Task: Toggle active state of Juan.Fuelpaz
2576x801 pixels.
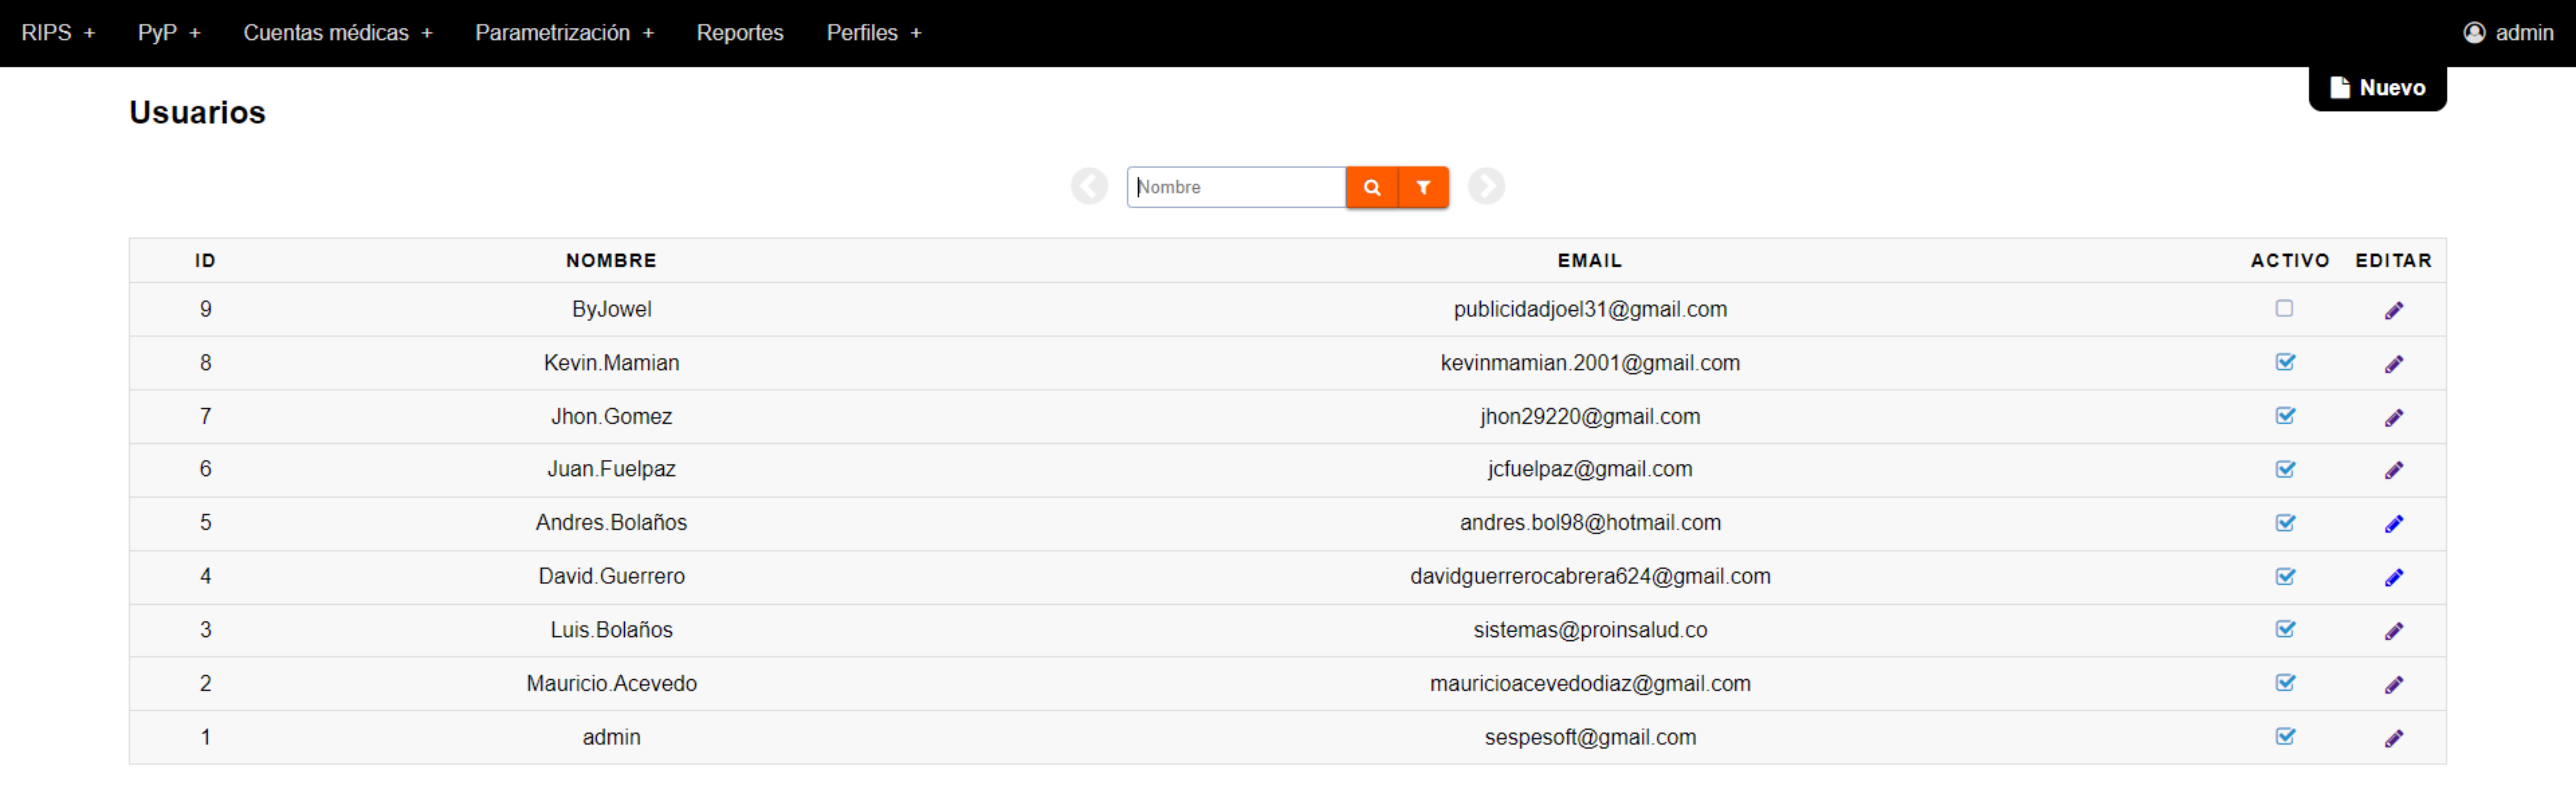Action: pyautogui.click(x=2285, y=469)
